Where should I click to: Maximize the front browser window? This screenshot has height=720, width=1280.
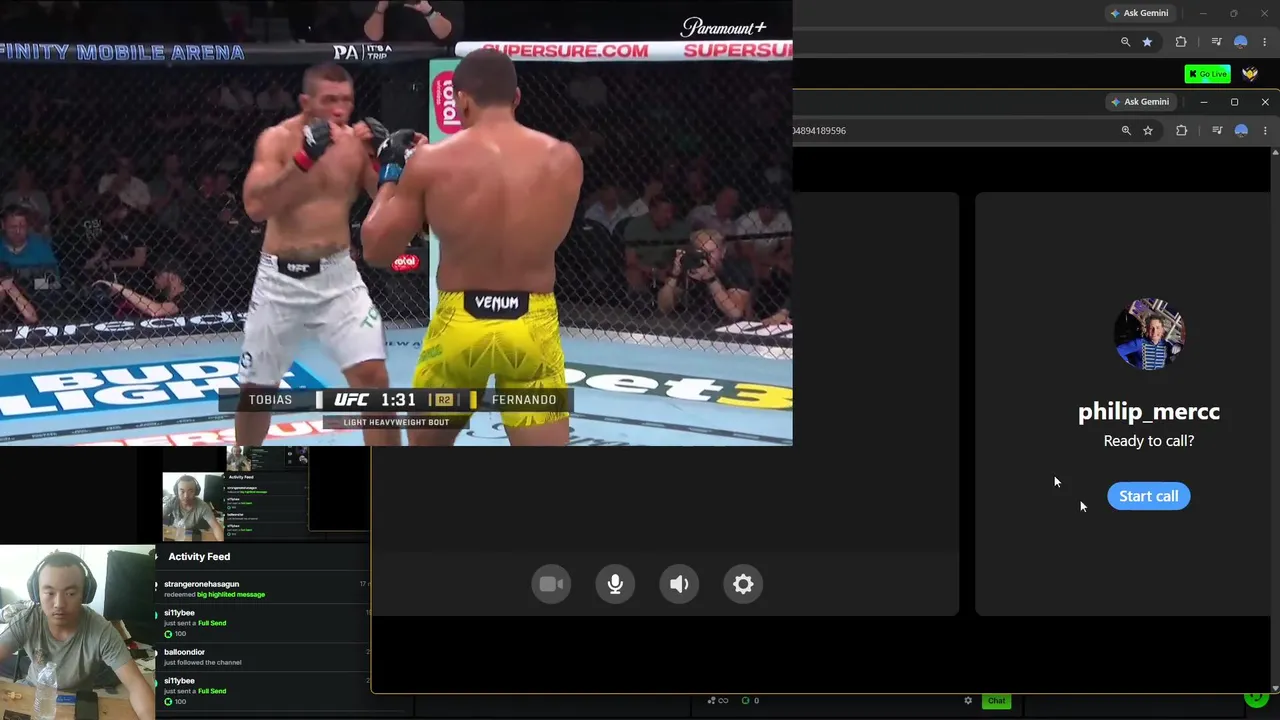1234,101
